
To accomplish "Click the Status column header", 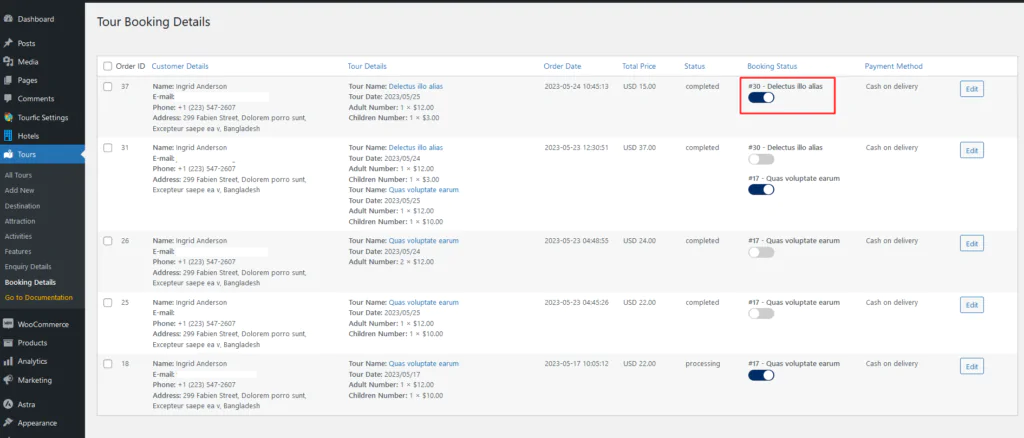I will pyautogui.click(x=695, y=66).
